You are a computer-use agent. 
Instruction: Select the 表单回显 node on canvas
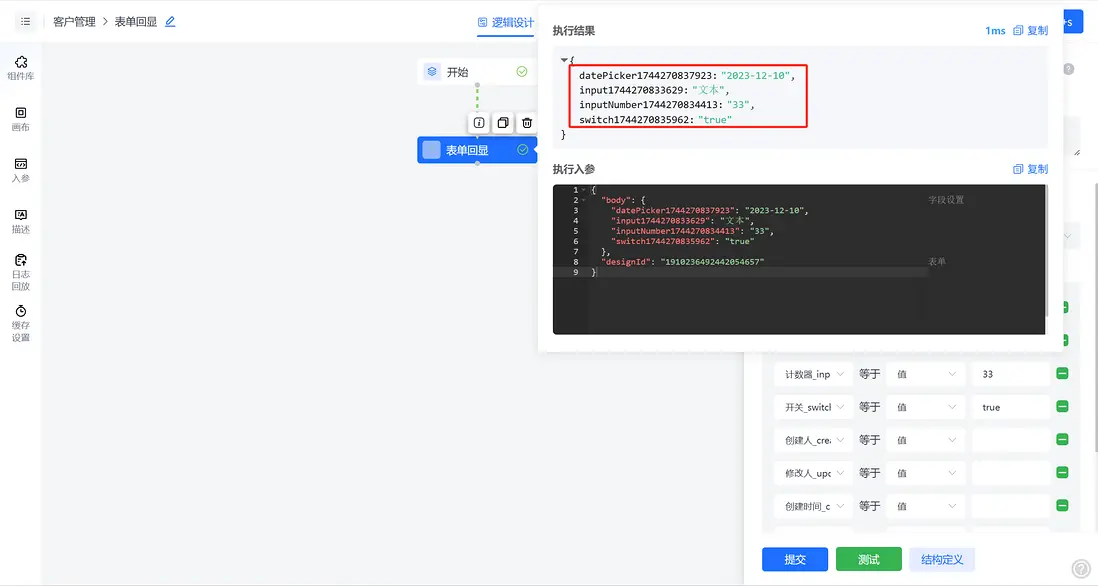point(477,150)
